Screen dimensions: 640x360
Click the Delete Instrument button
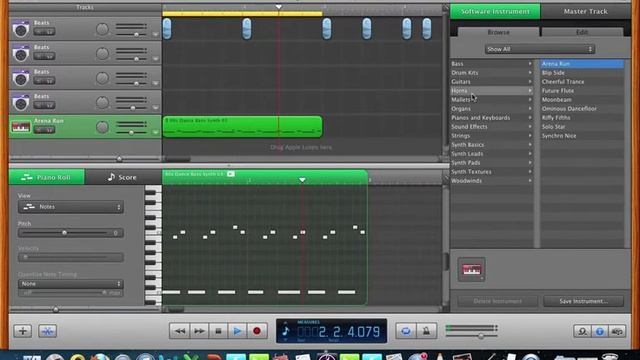click(498, 301)
